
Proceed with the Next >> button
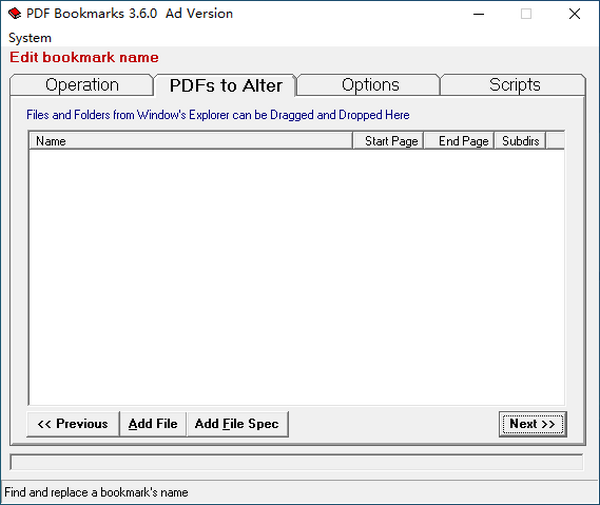[532, 424]
